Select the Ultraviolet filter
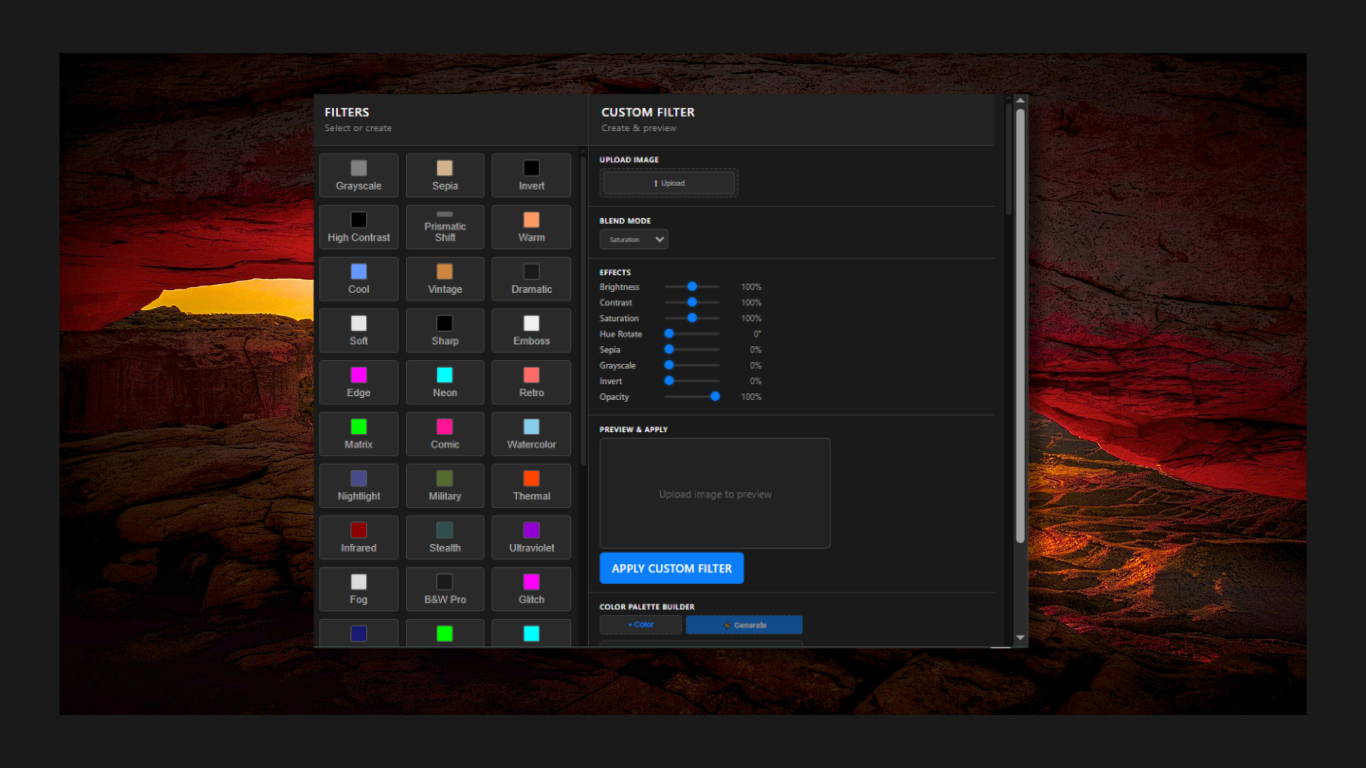 pyautogui.click(x=530, y=537)
